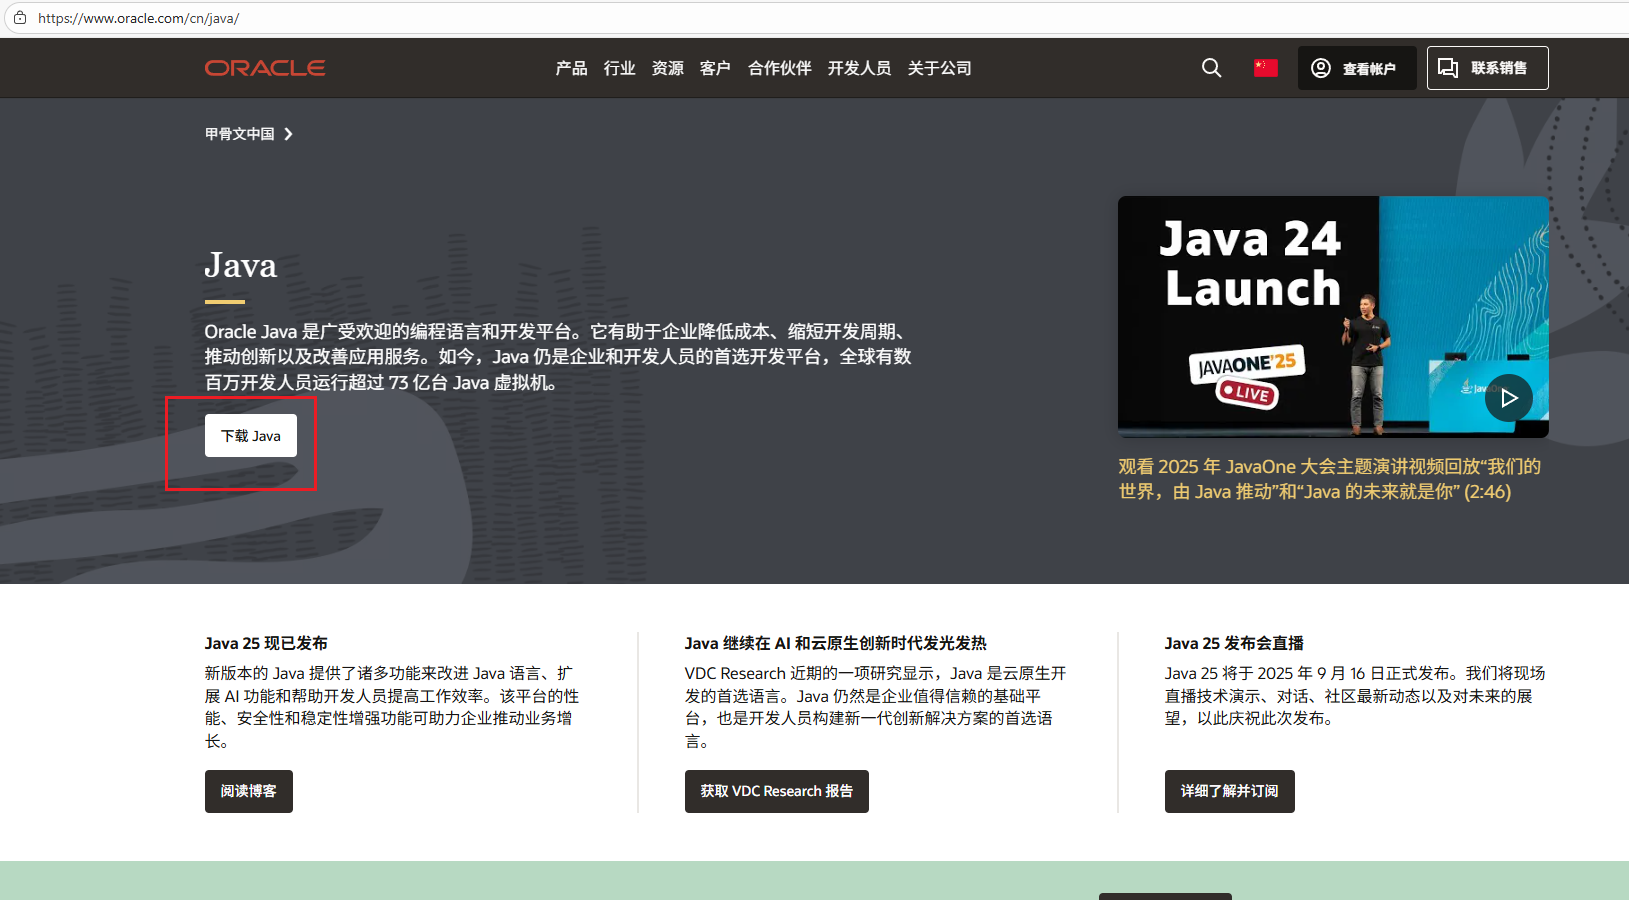The width and height of the screenshot is (1629, 900).
Task: Open the 关于公司 menu item
Action: [x=938, y=67]
